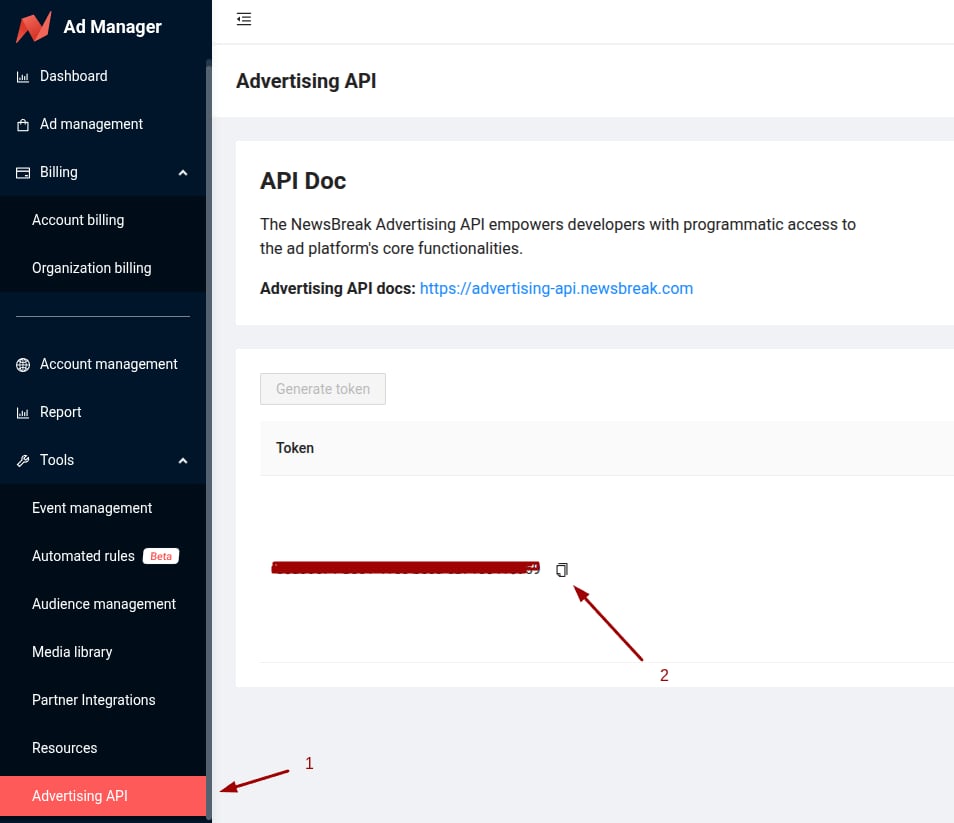Click the Advertising API page title
This screenshot has width=954, height=823.
click(306, 81)
